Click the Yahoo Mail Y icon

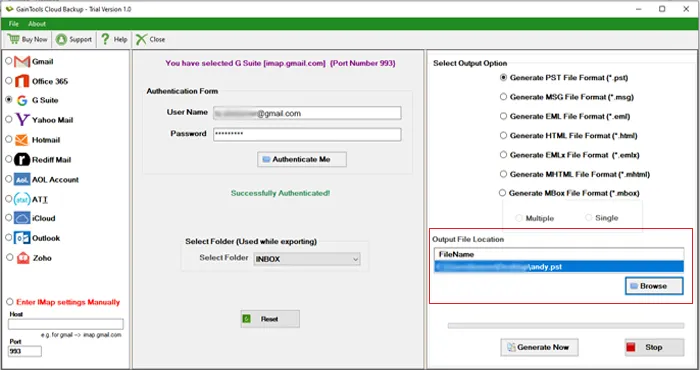pos(22,120)
